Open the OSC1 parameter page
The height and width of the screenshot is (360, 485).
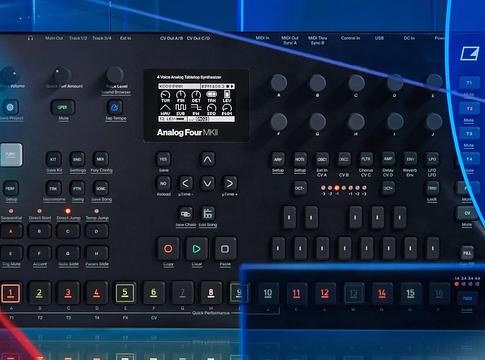click(322, 159)
